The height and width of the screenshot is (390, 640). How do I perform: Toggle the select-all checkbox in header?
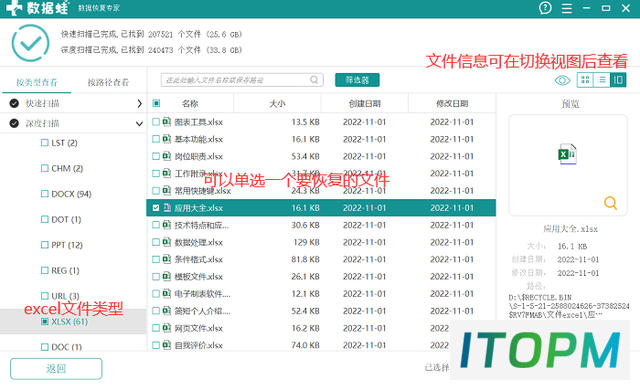156,103
